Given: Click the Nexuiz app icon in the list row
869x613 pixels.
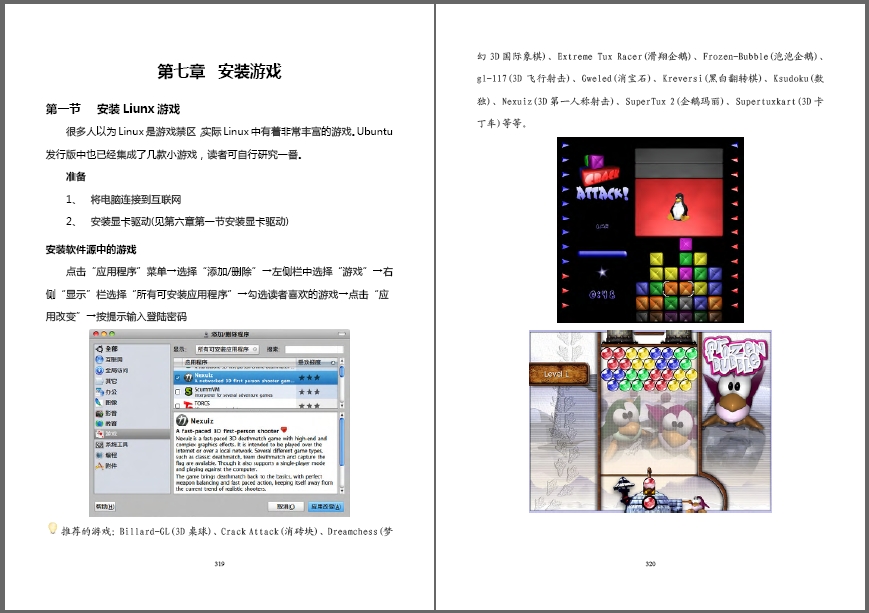Looking at the screenshot, I should [x=188, y=377].
